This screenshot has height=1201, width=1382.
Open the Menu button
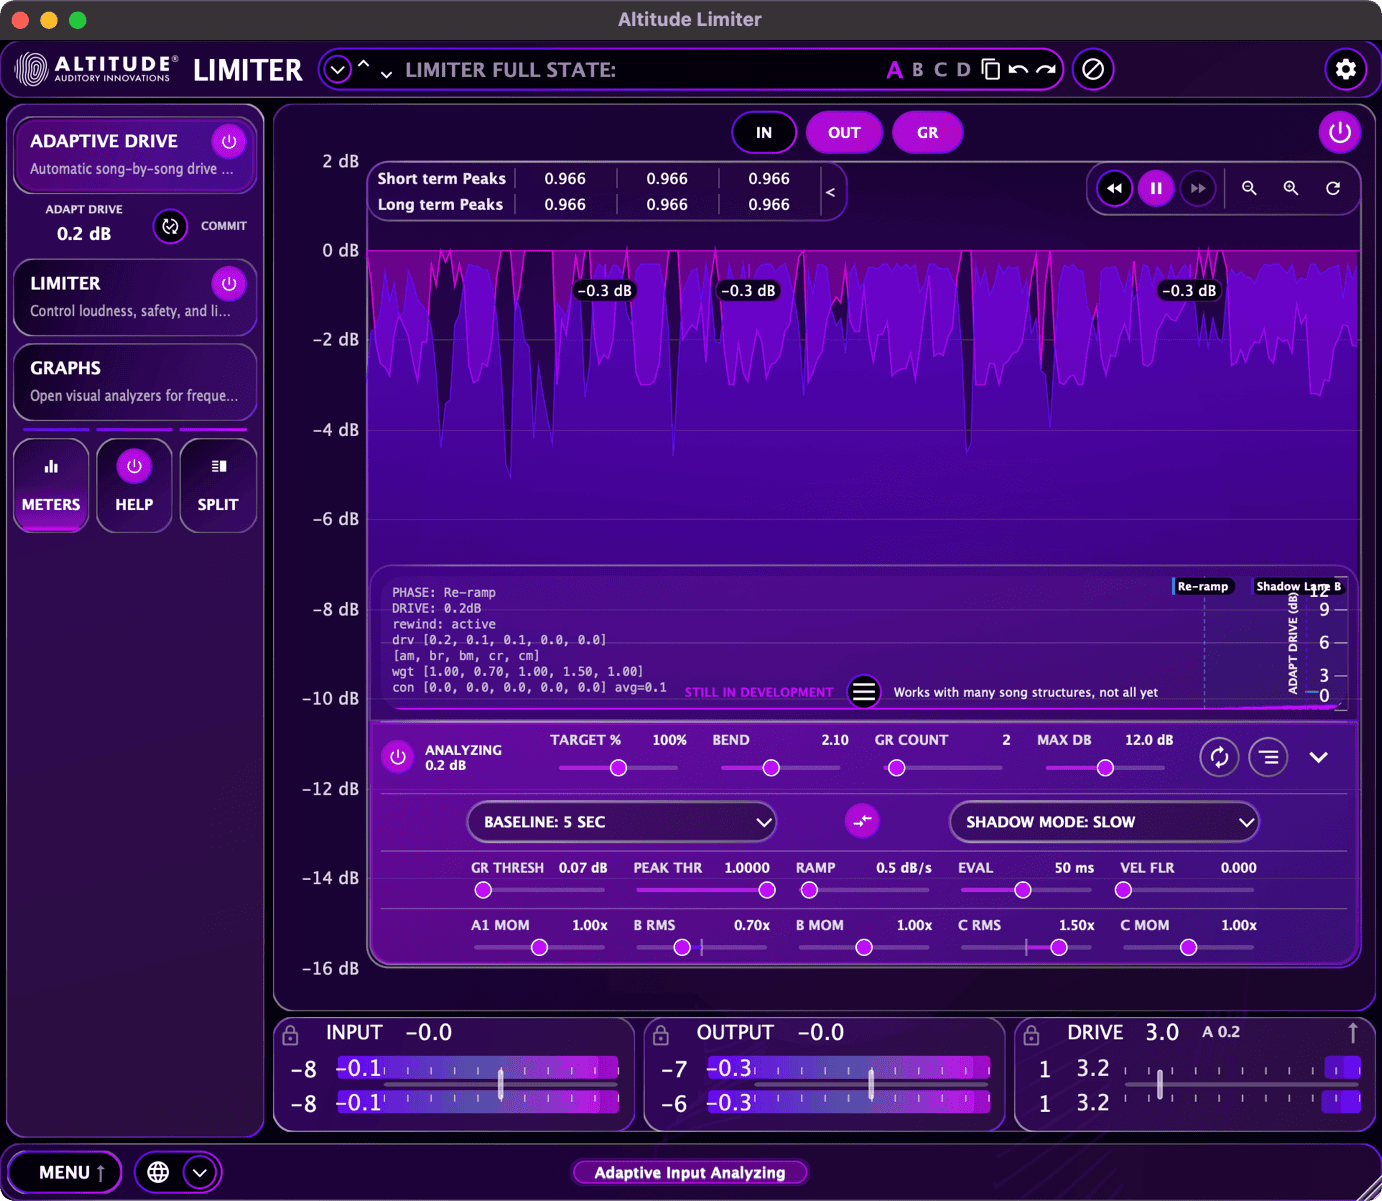tap(65, 1172)
